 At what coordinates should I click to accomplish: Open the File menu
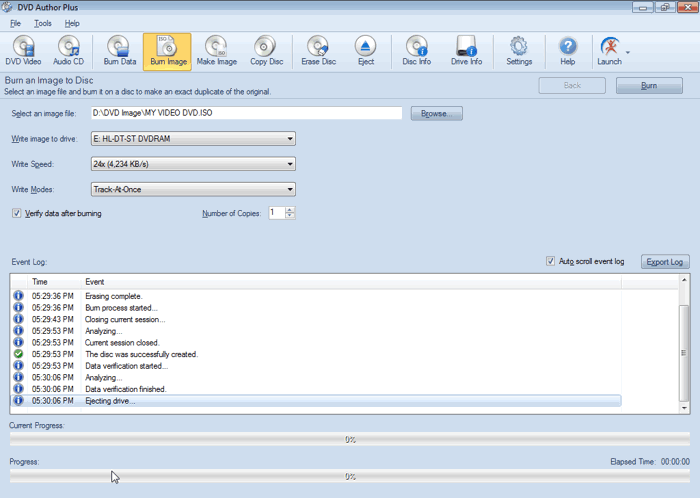click(15, 22)
